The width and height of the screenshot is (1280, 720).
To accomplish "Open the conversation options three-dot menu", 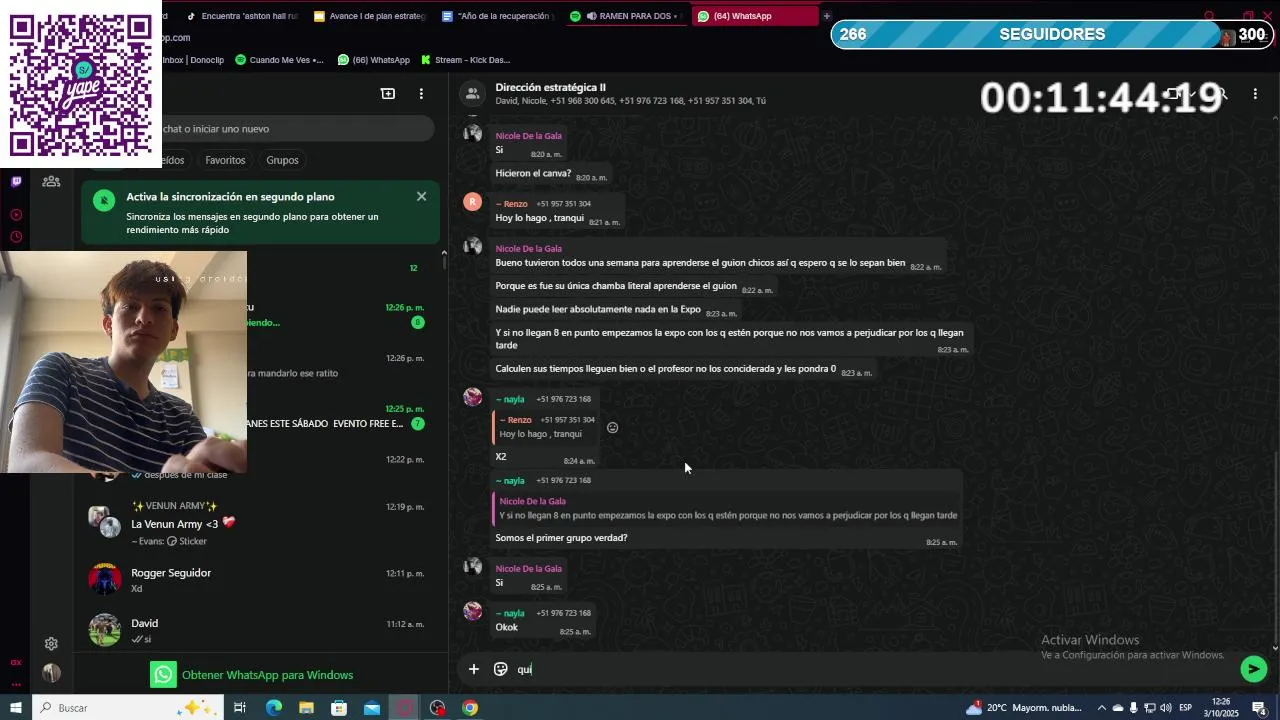I will (1255, 94).
